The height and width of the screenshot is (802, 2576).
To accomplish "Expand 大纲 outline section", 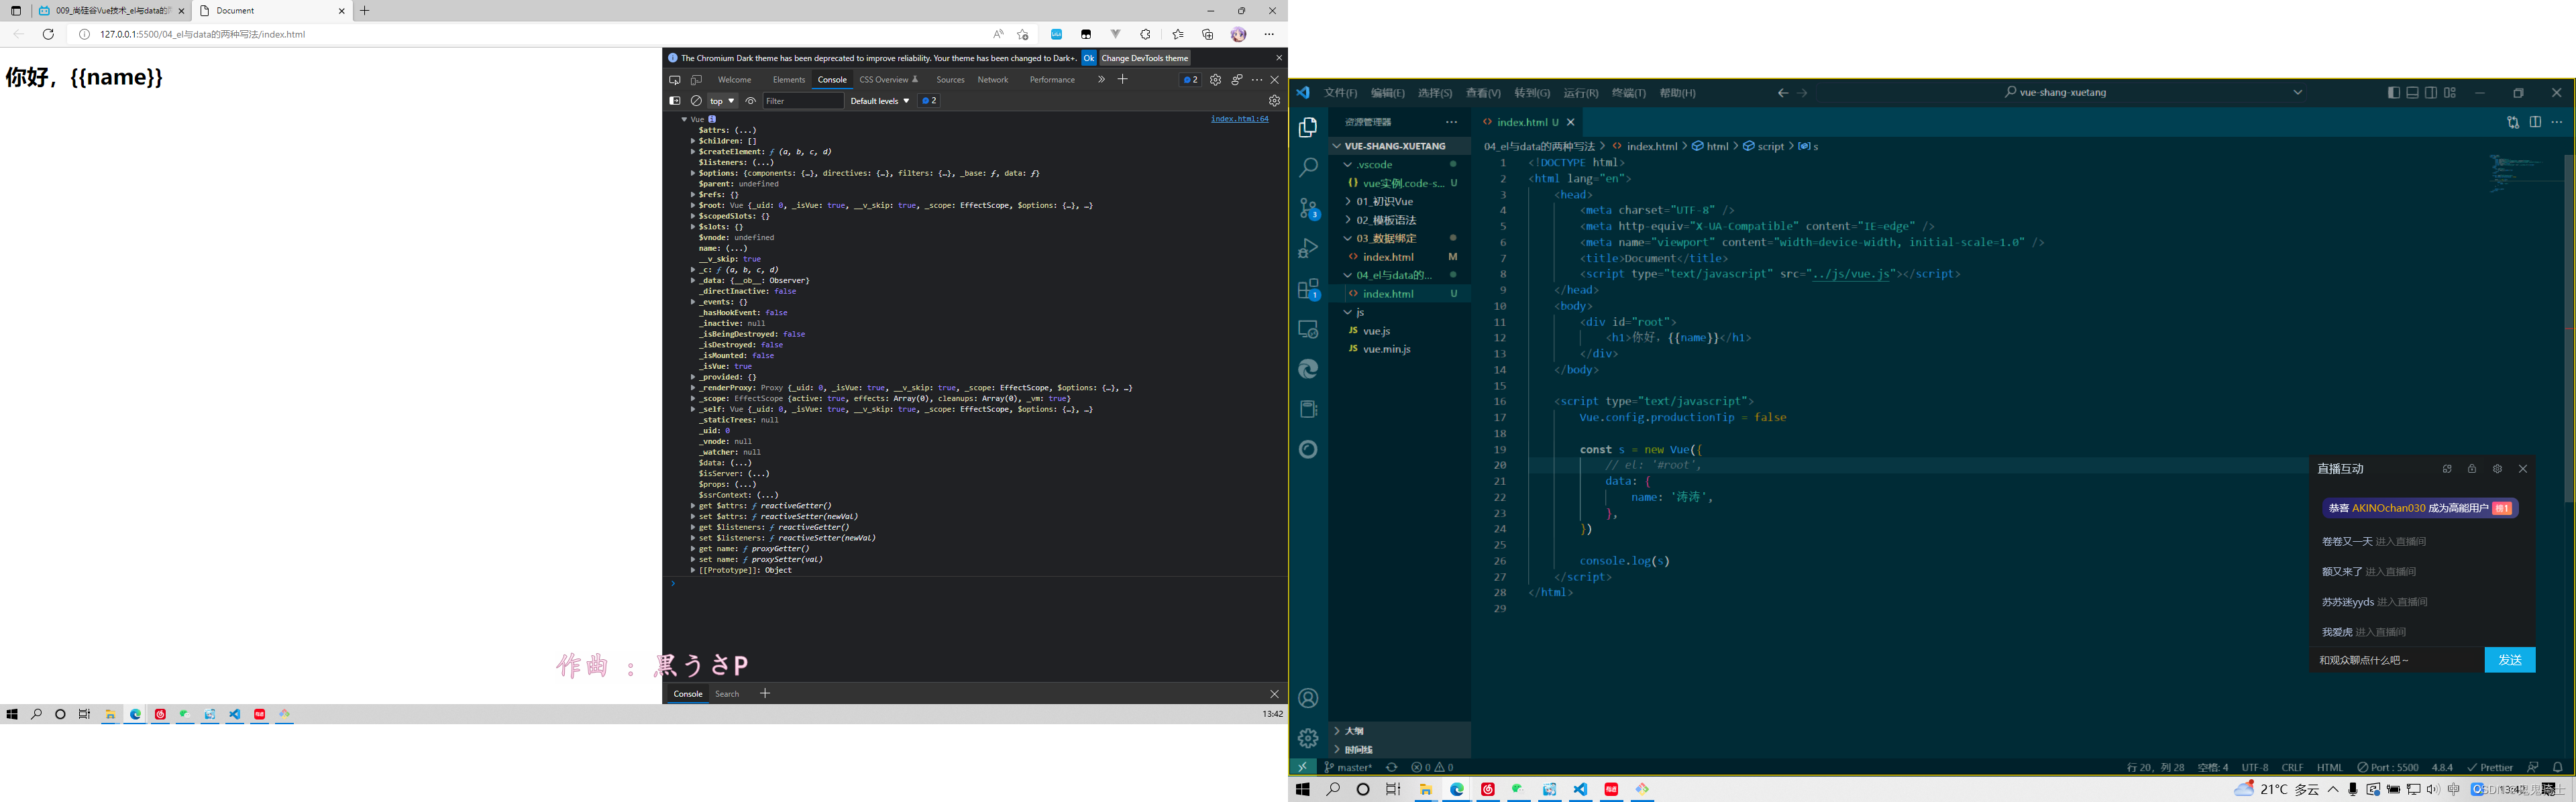I will [x=1399, y=731].
